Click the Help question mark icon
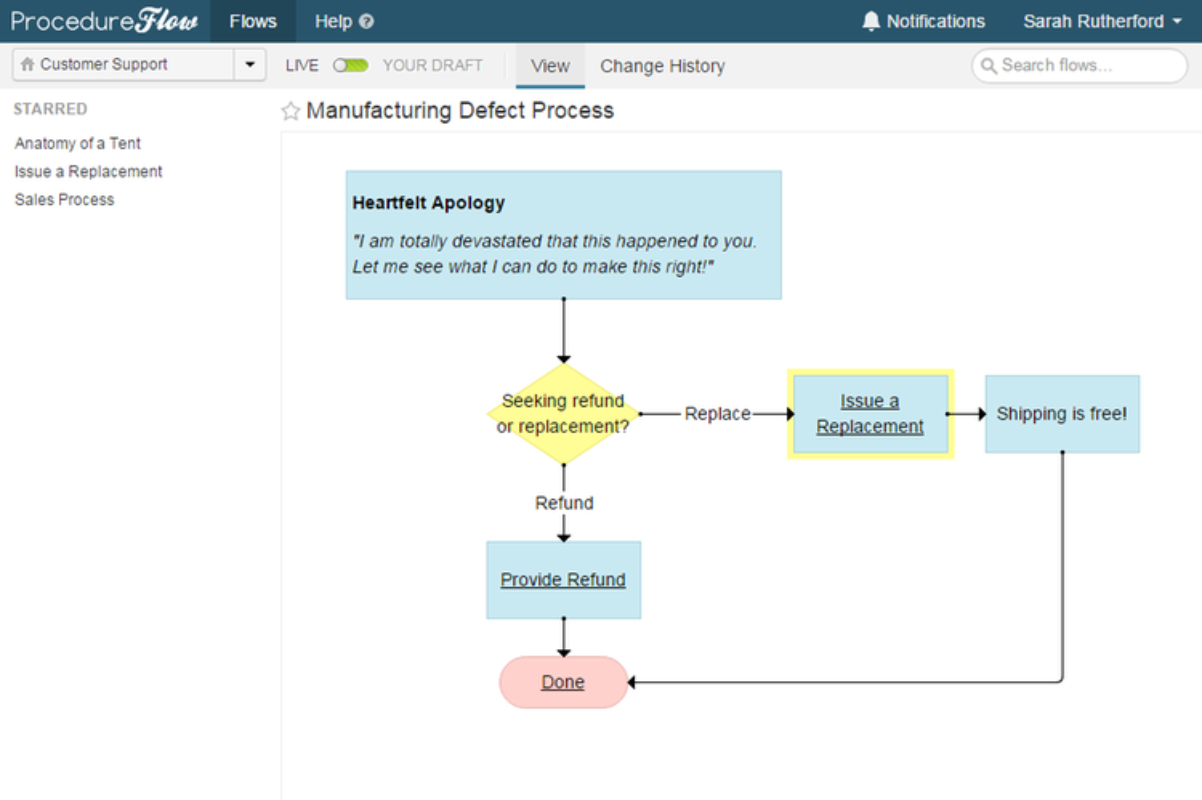The height and width of the screenshot is (800, 1202). [366, 21]
